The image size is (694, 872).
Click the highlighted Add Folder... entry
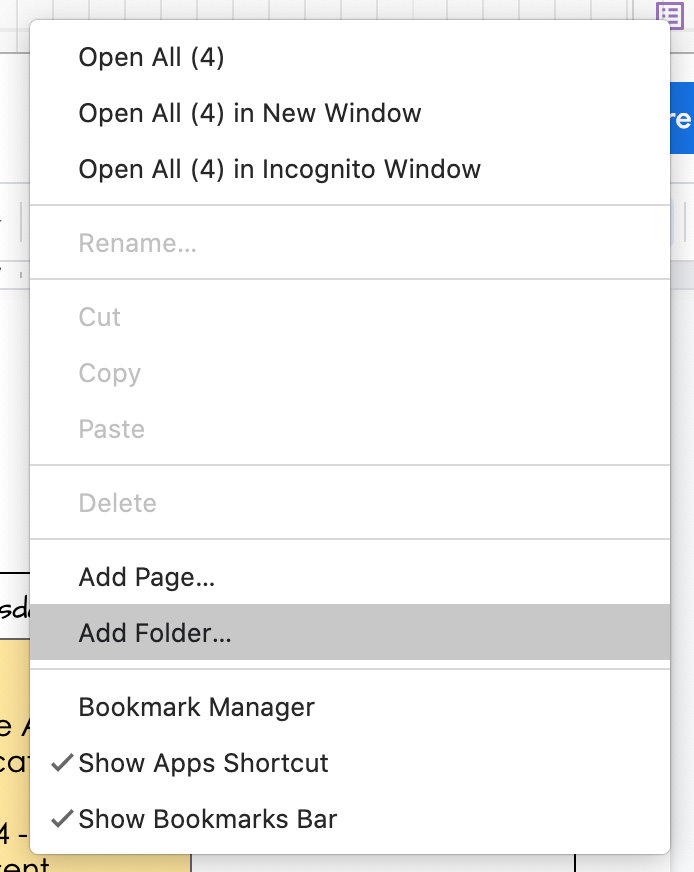tap(155, 633)
